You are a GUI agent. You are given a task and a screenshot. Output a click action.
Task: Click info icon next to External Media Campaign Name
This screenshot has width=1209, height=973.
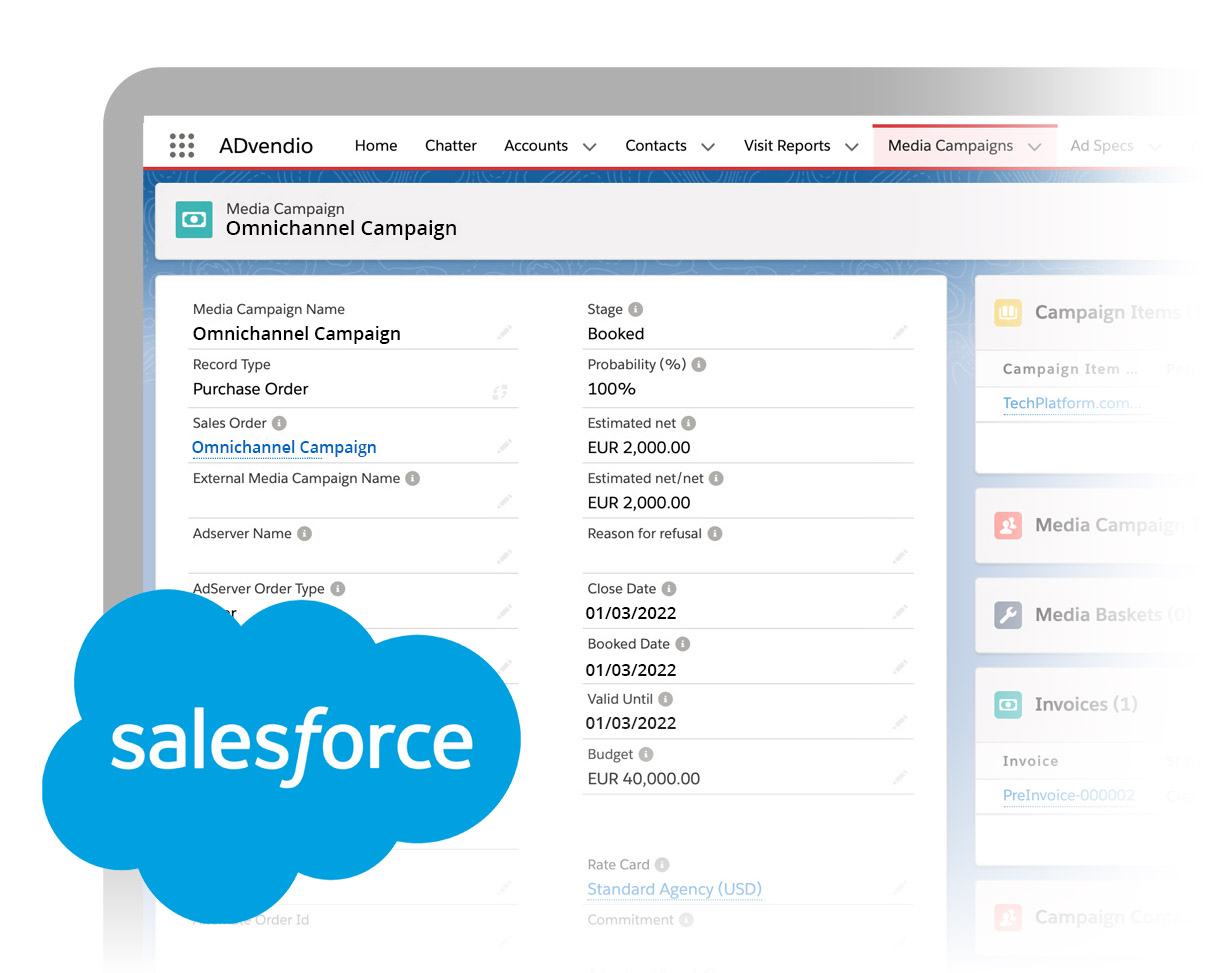[412, 479]
